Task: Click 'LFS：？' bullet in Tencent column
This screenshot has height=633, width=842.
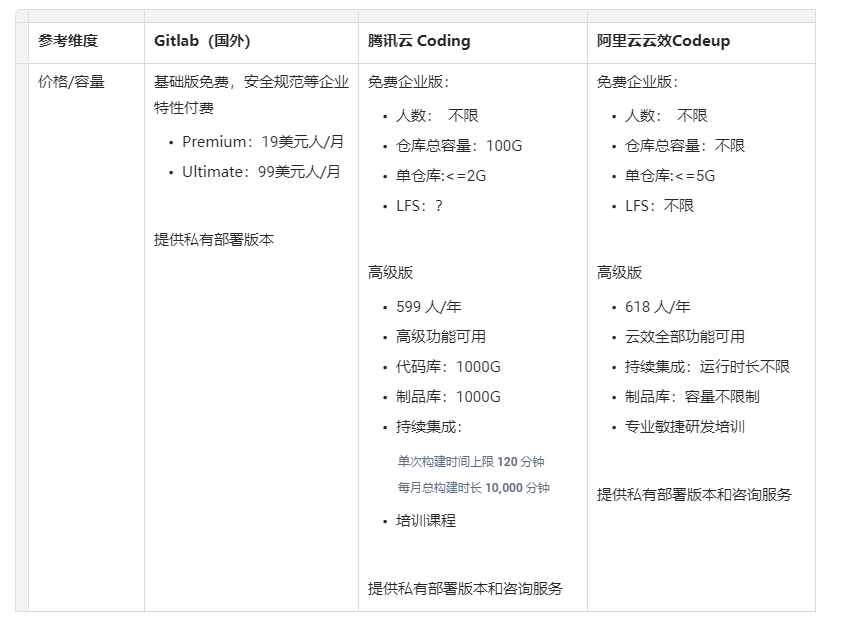Action: coord(419,206)
